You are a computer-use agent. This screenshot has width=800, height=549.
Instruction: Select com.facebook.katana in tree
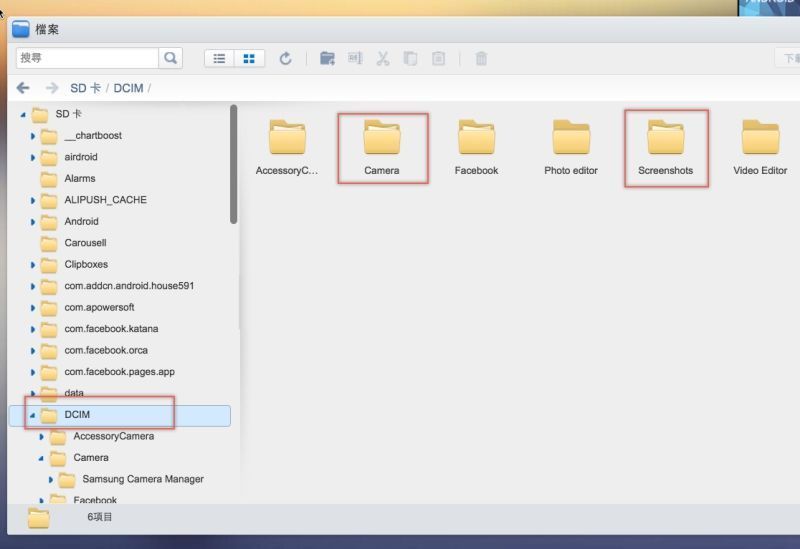111,329
